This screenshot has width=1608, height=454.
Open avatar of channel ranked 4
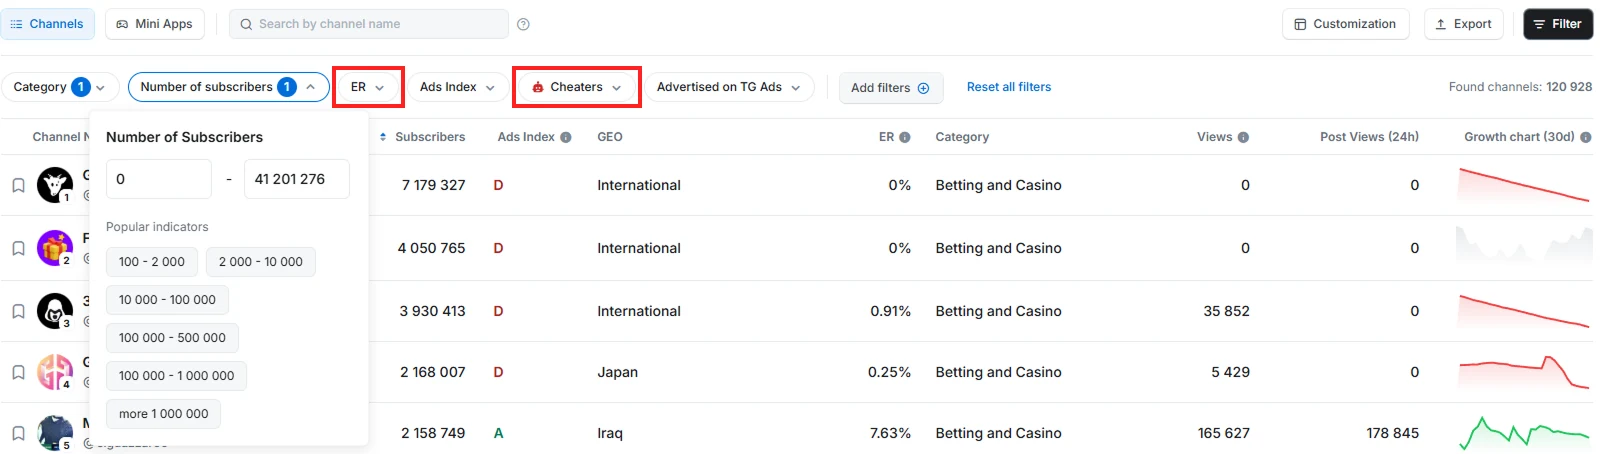point(55,372)
